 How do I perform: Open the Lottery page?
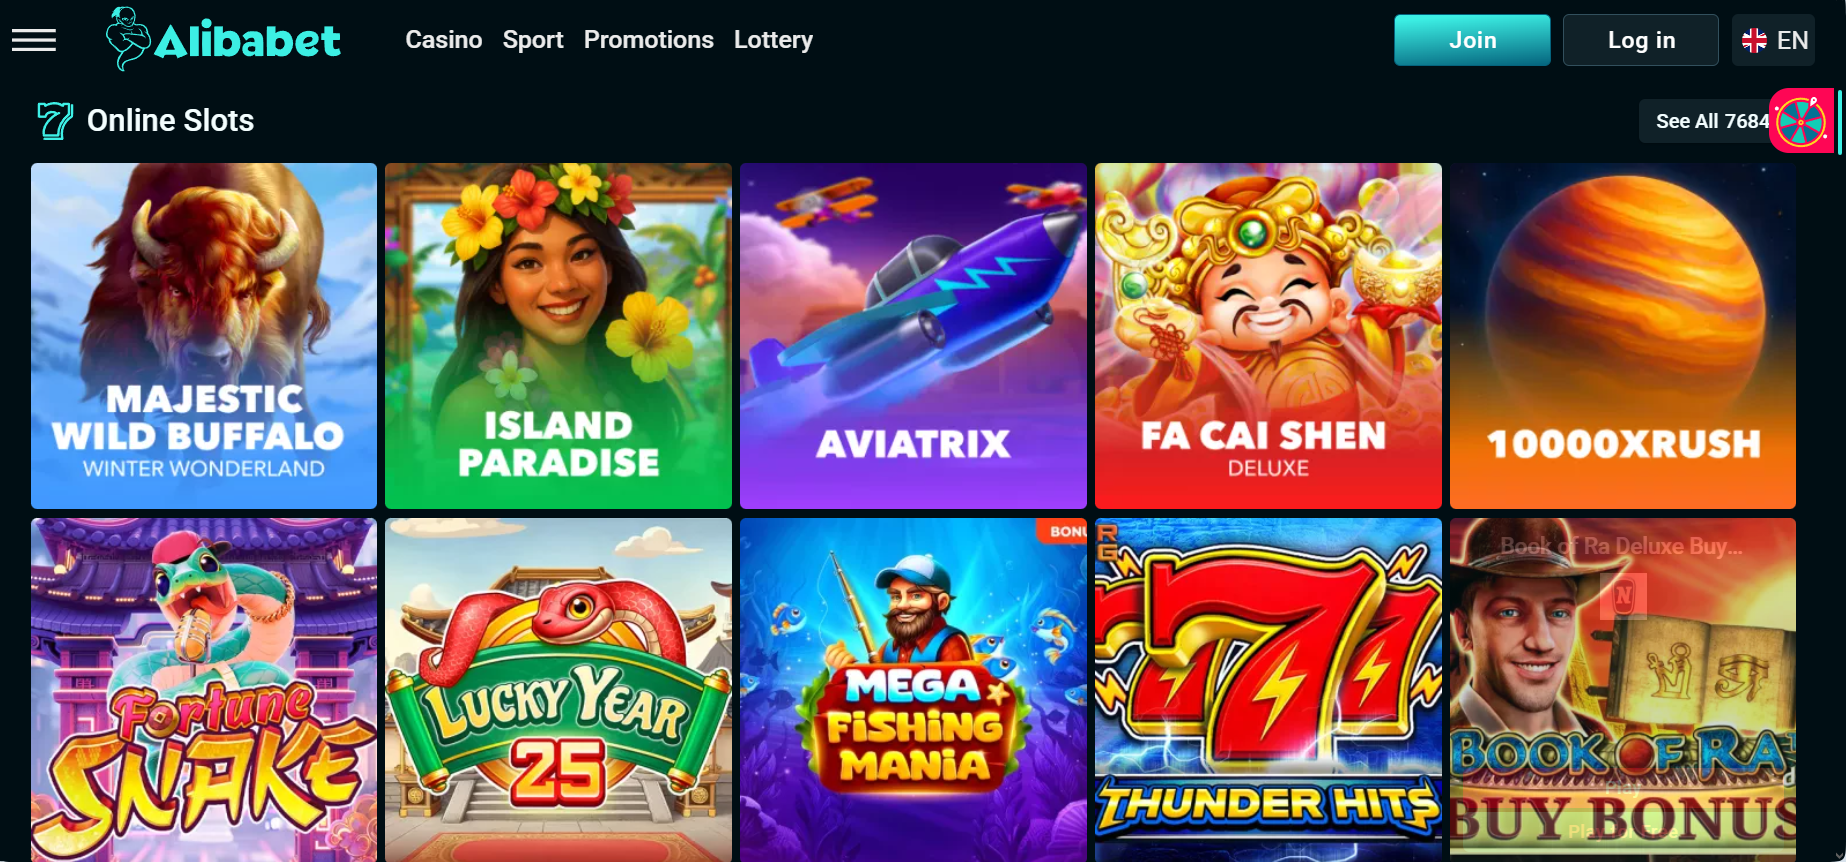click(x=773, y=40)
